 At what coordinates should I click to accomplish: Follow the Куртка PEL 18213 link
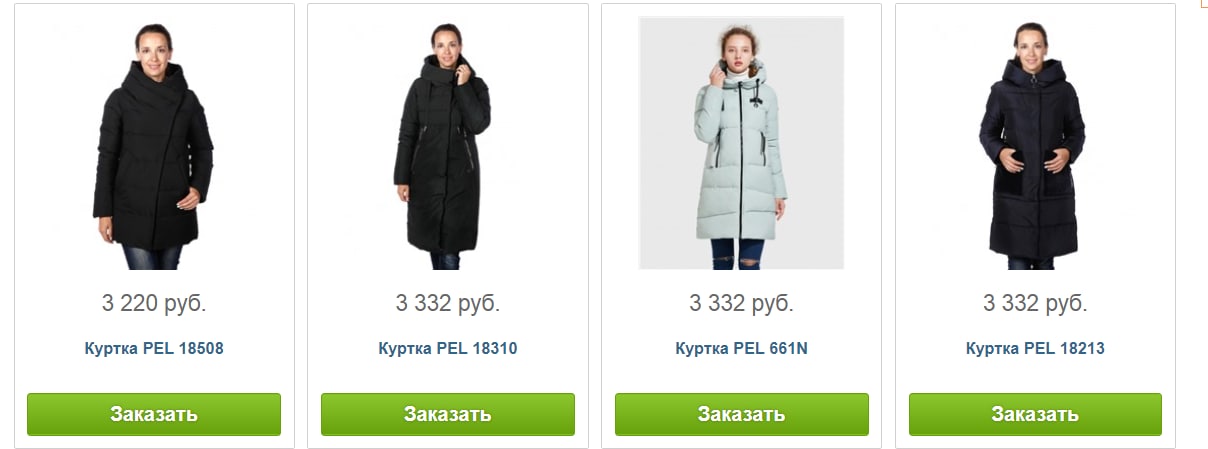(1035, 349)
